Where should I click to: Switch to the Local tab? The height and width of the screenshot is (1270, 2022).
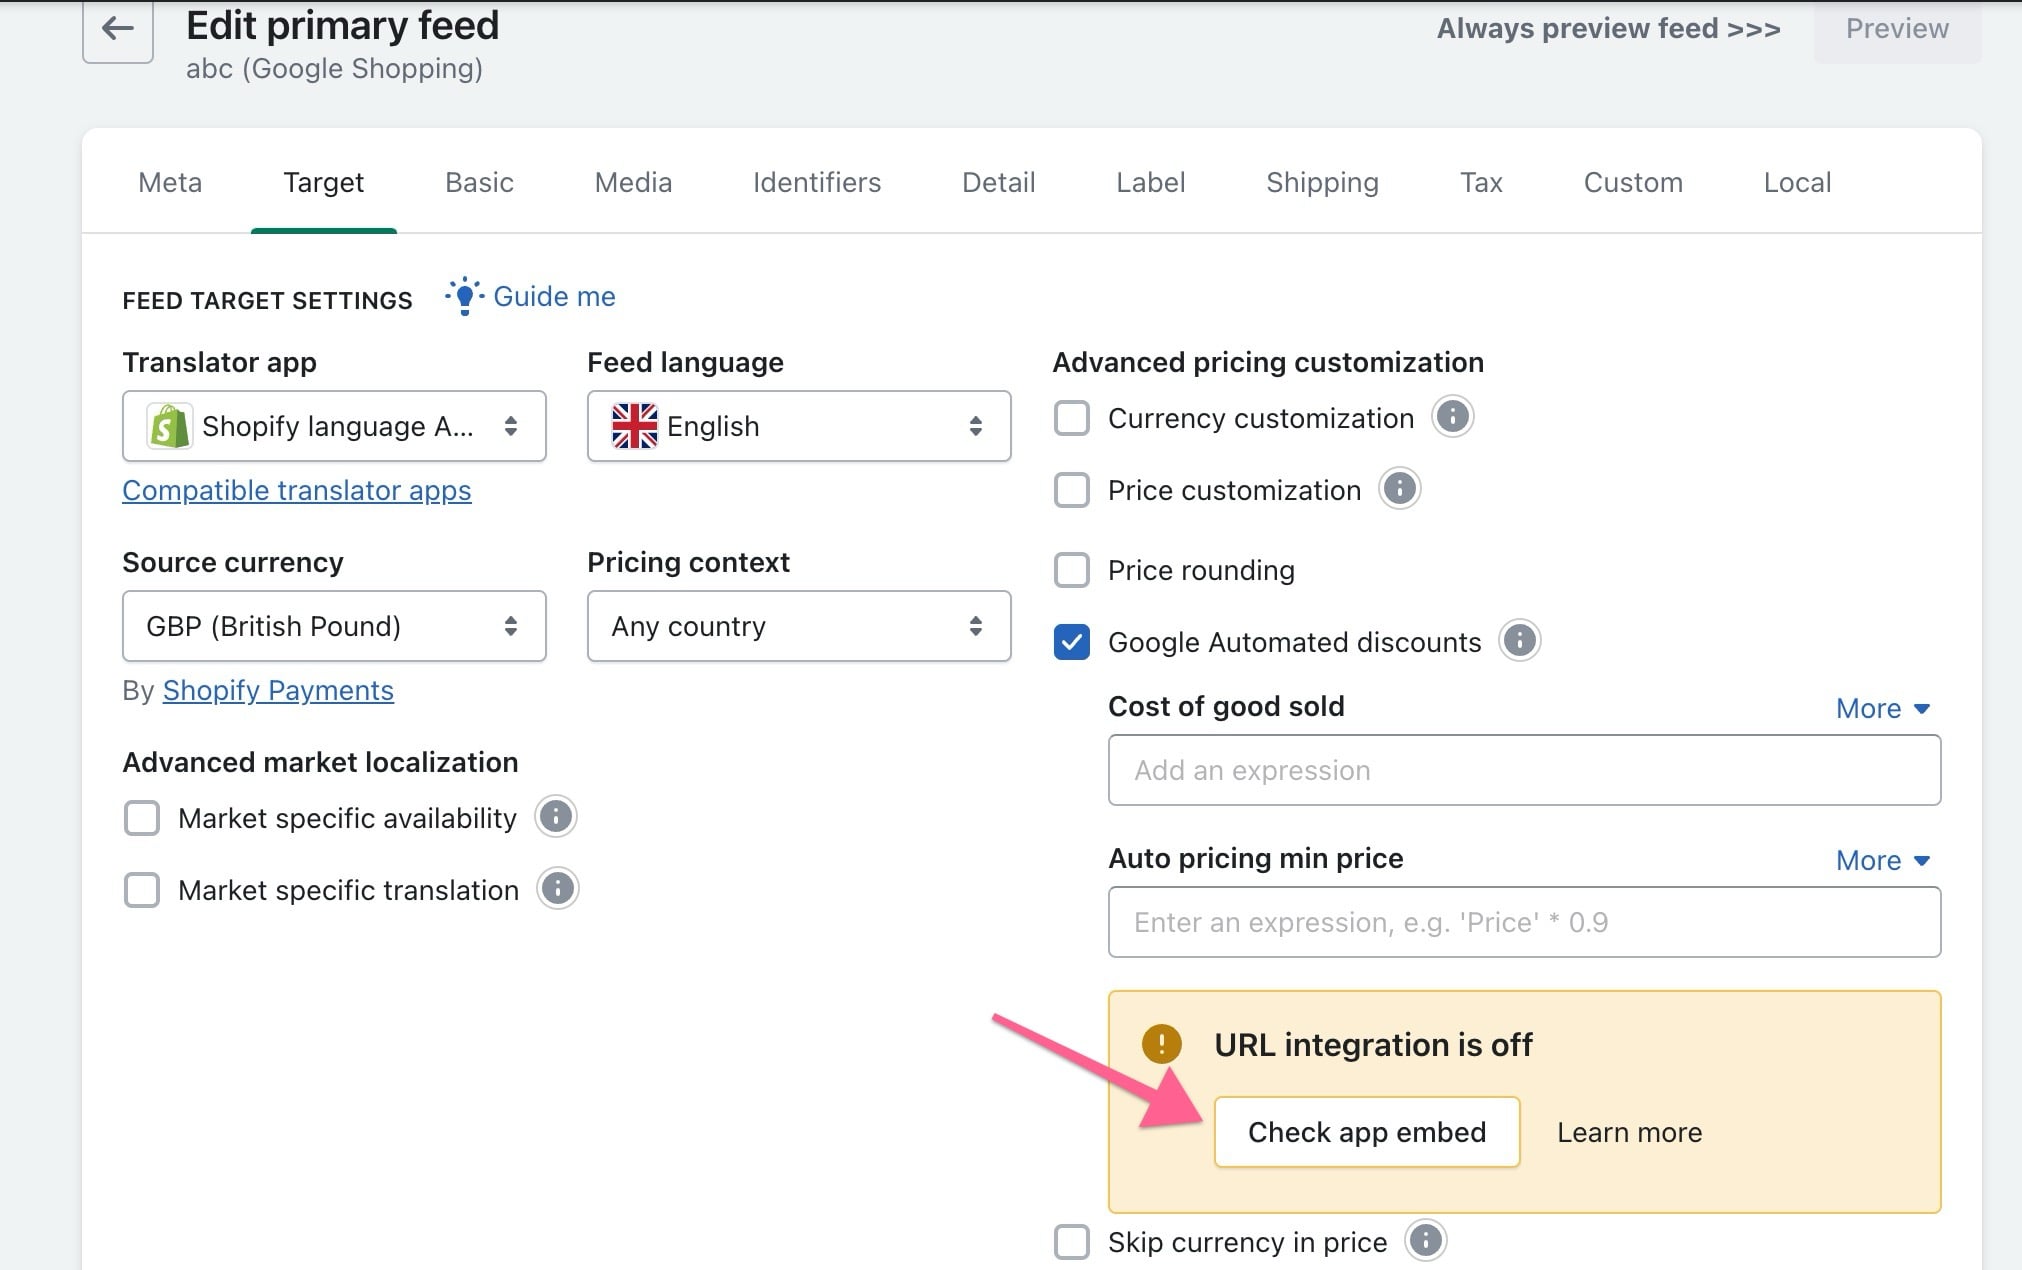click(x=1797, y=182)
